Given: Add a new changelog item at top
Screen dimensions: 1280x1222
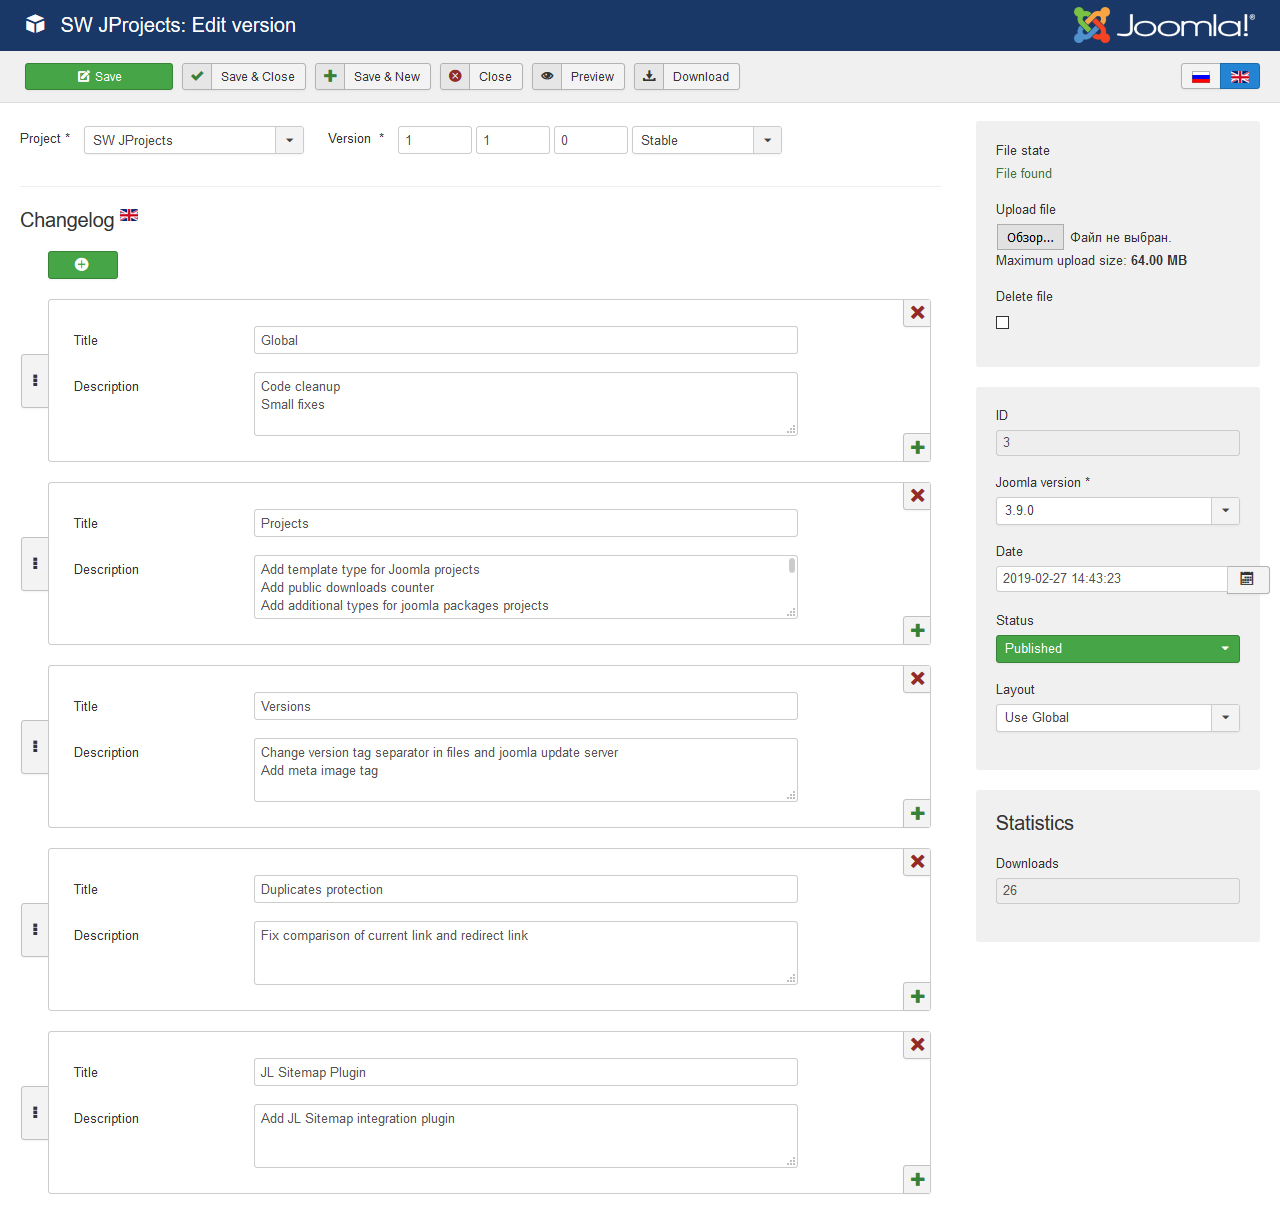Looking at the screenshot, I should (83, 265).
